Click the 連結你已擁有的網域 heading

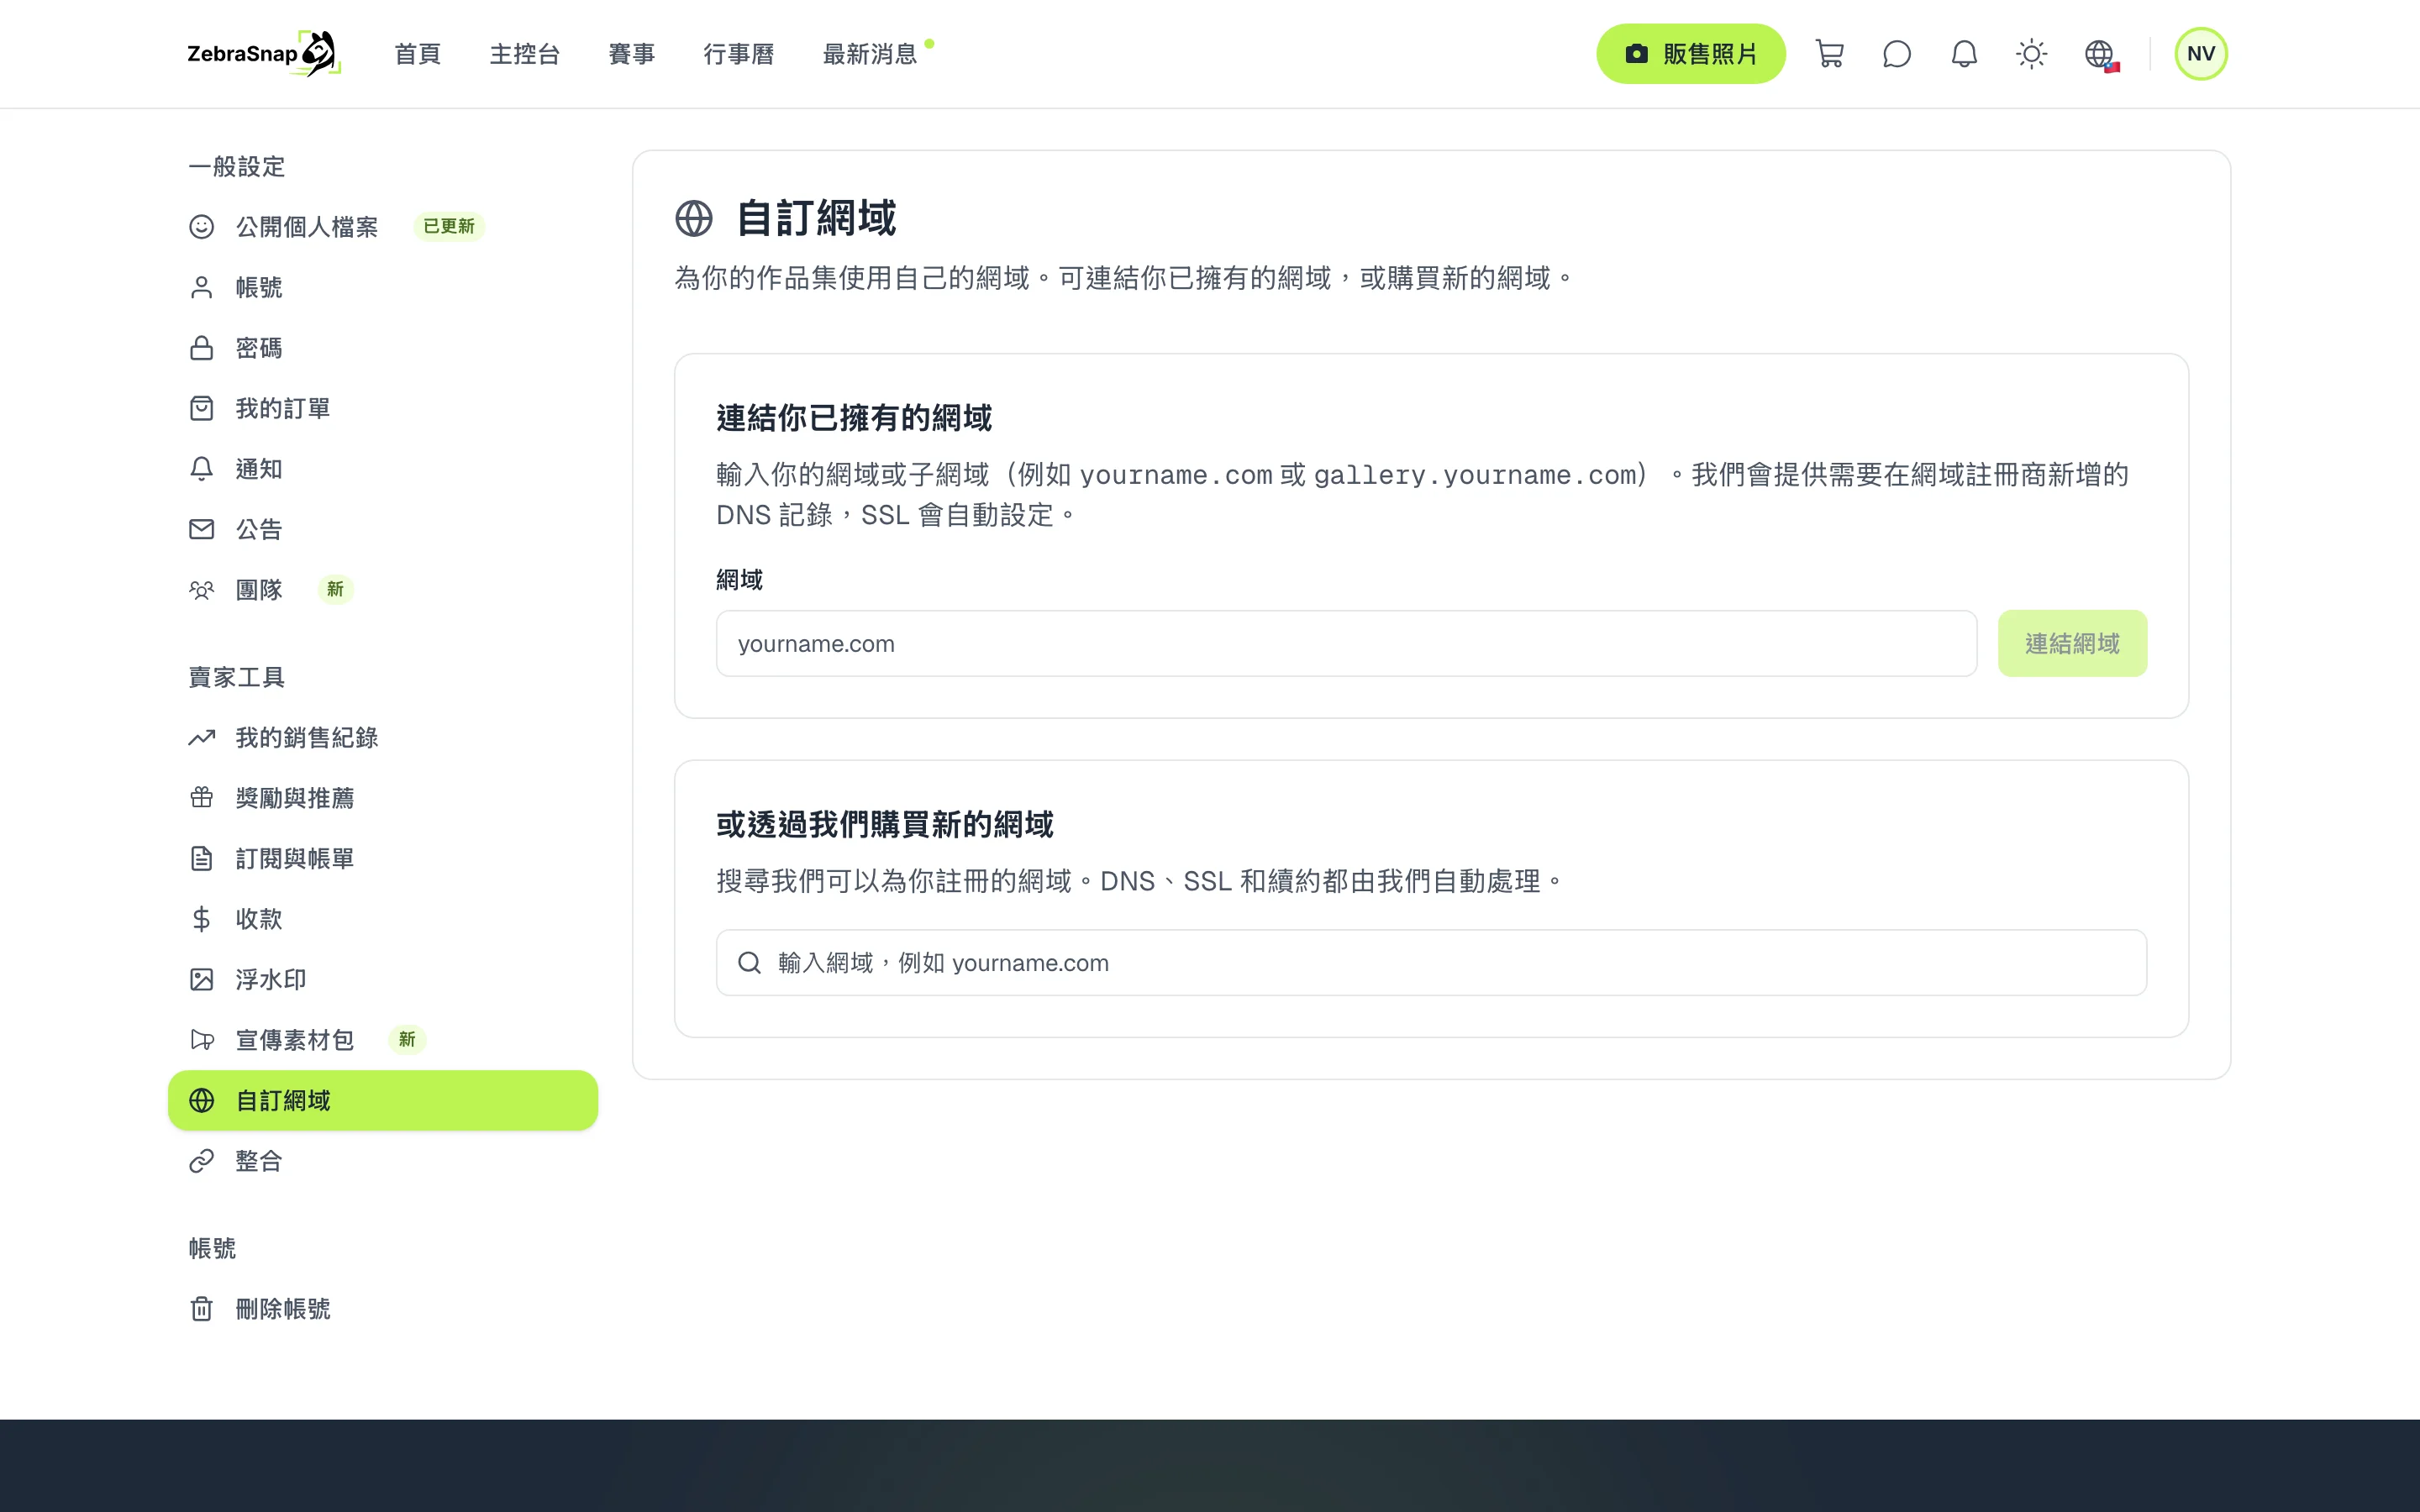[x=854, y=418]
